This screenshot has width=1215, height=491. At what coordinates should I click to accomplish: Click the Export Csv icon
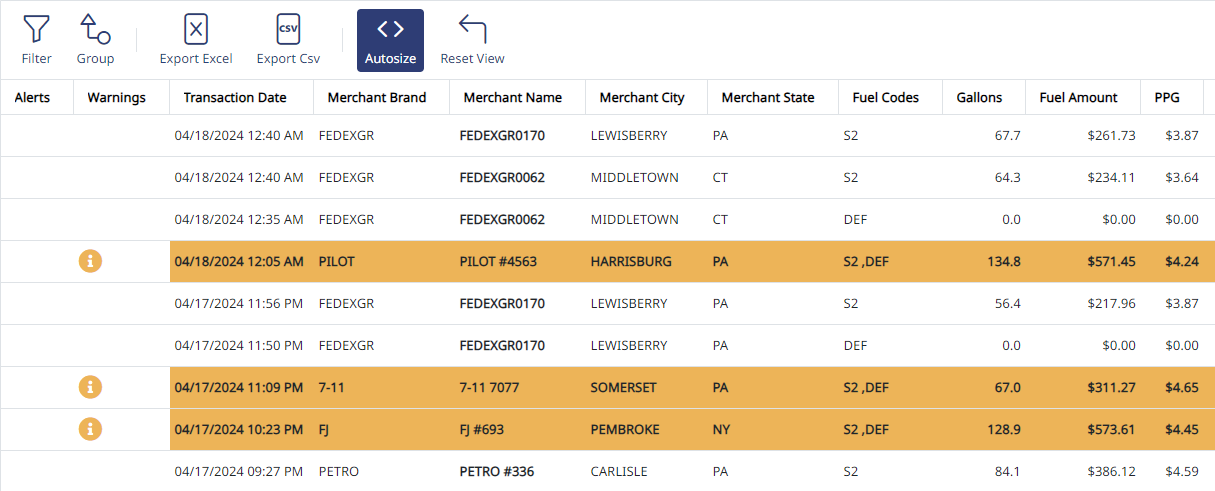(x=288, y=29)
